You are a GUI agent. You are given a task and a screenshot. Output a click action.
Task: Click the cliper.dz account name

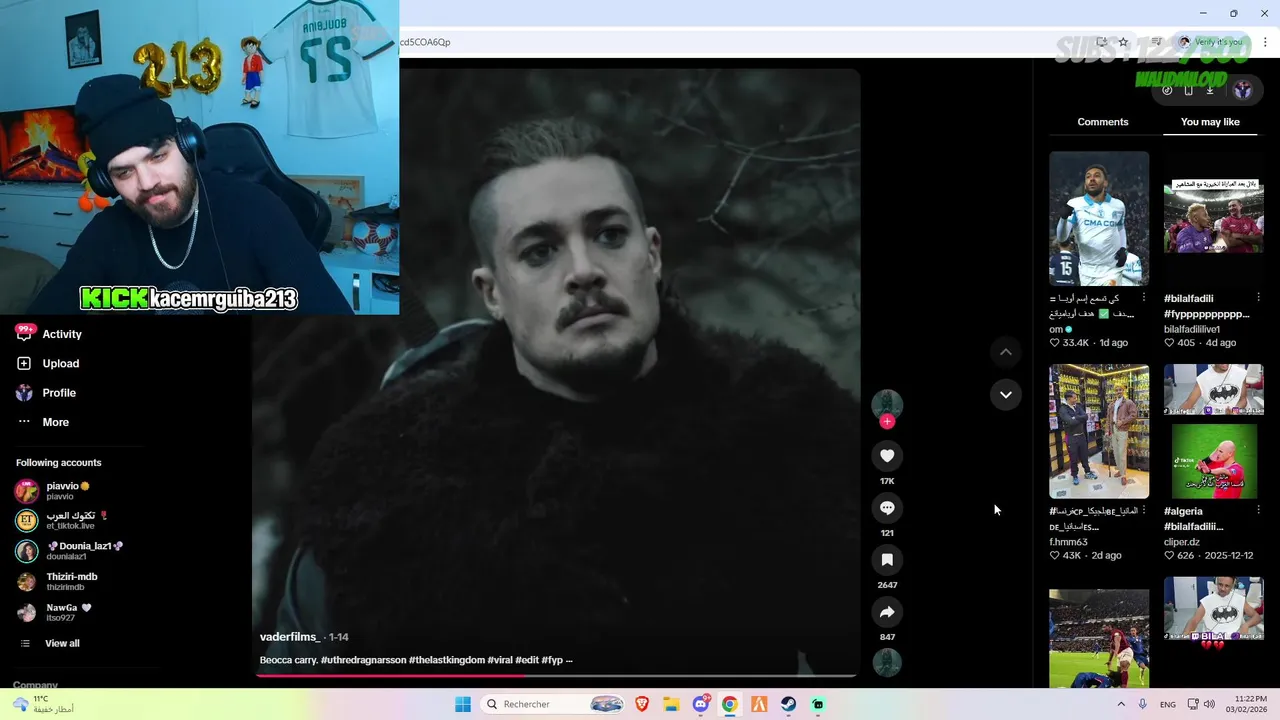tap(1182, 542)
